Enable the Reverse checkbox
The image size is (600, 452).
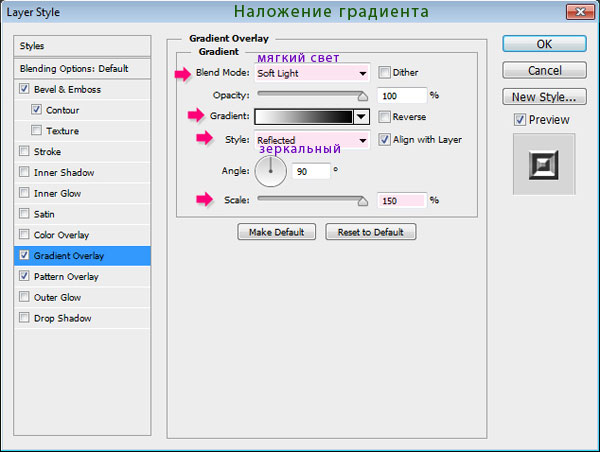click(384, 117)
